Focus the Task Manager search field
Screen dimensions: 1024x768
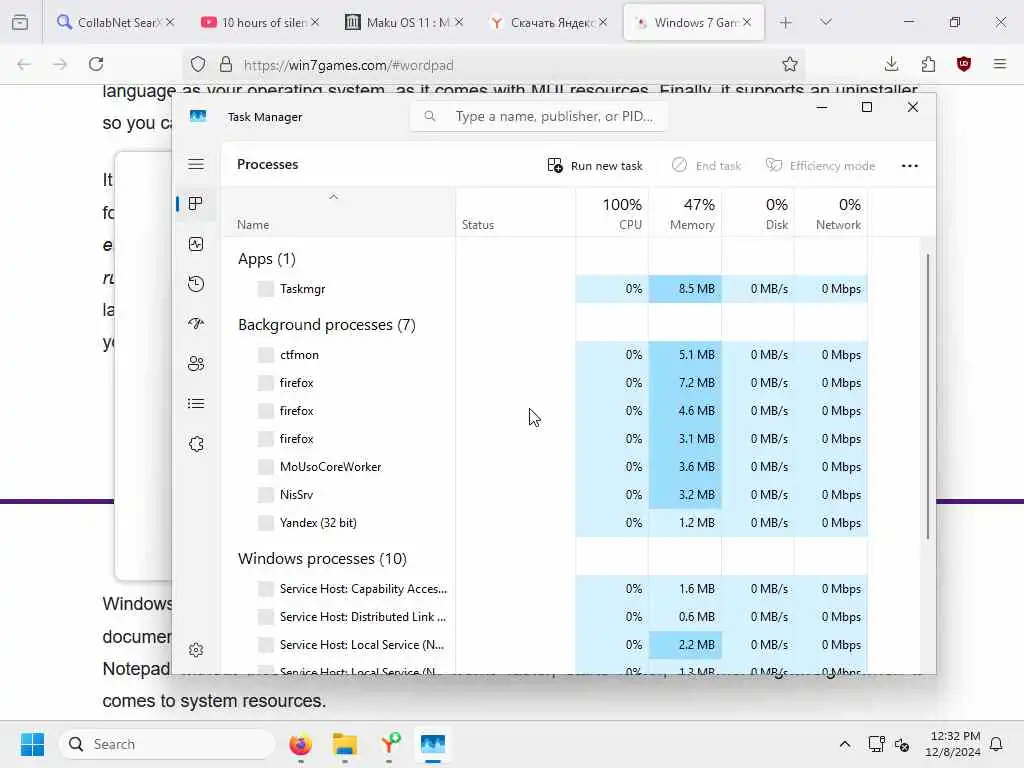pos(539,116)
